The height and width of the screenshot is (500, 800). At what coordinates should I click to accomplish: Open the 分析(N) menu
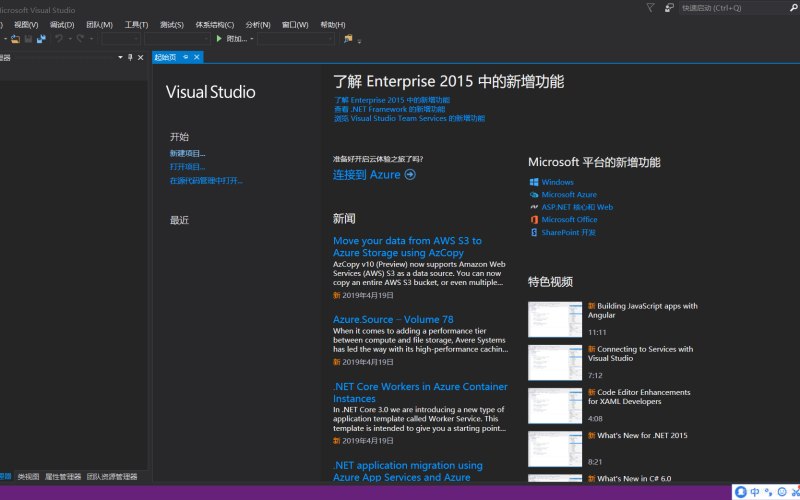click(x=258, y=24)
